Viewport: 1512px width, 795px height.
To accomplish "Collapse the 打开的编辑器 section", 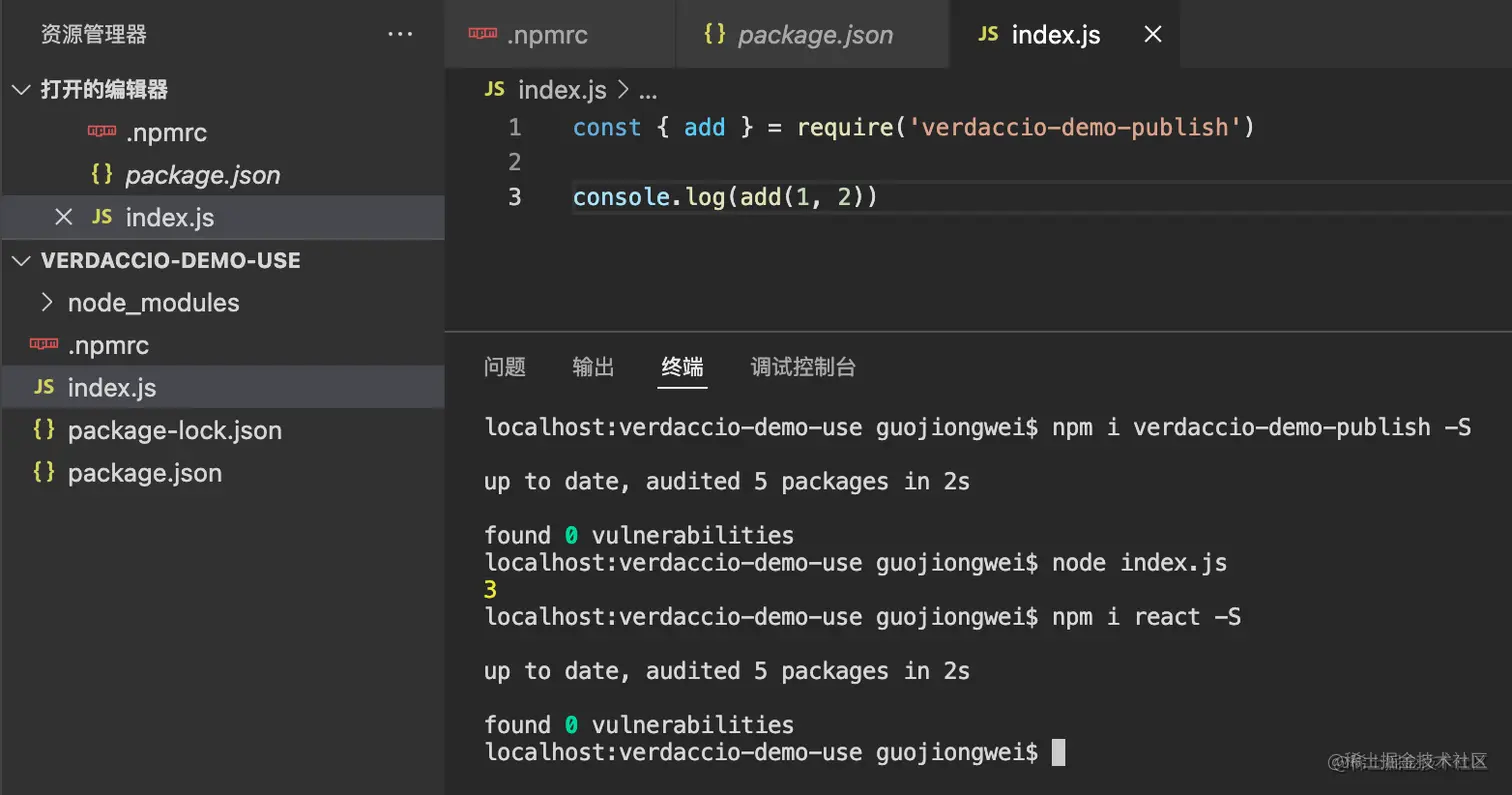I will [x=20, y=89].
